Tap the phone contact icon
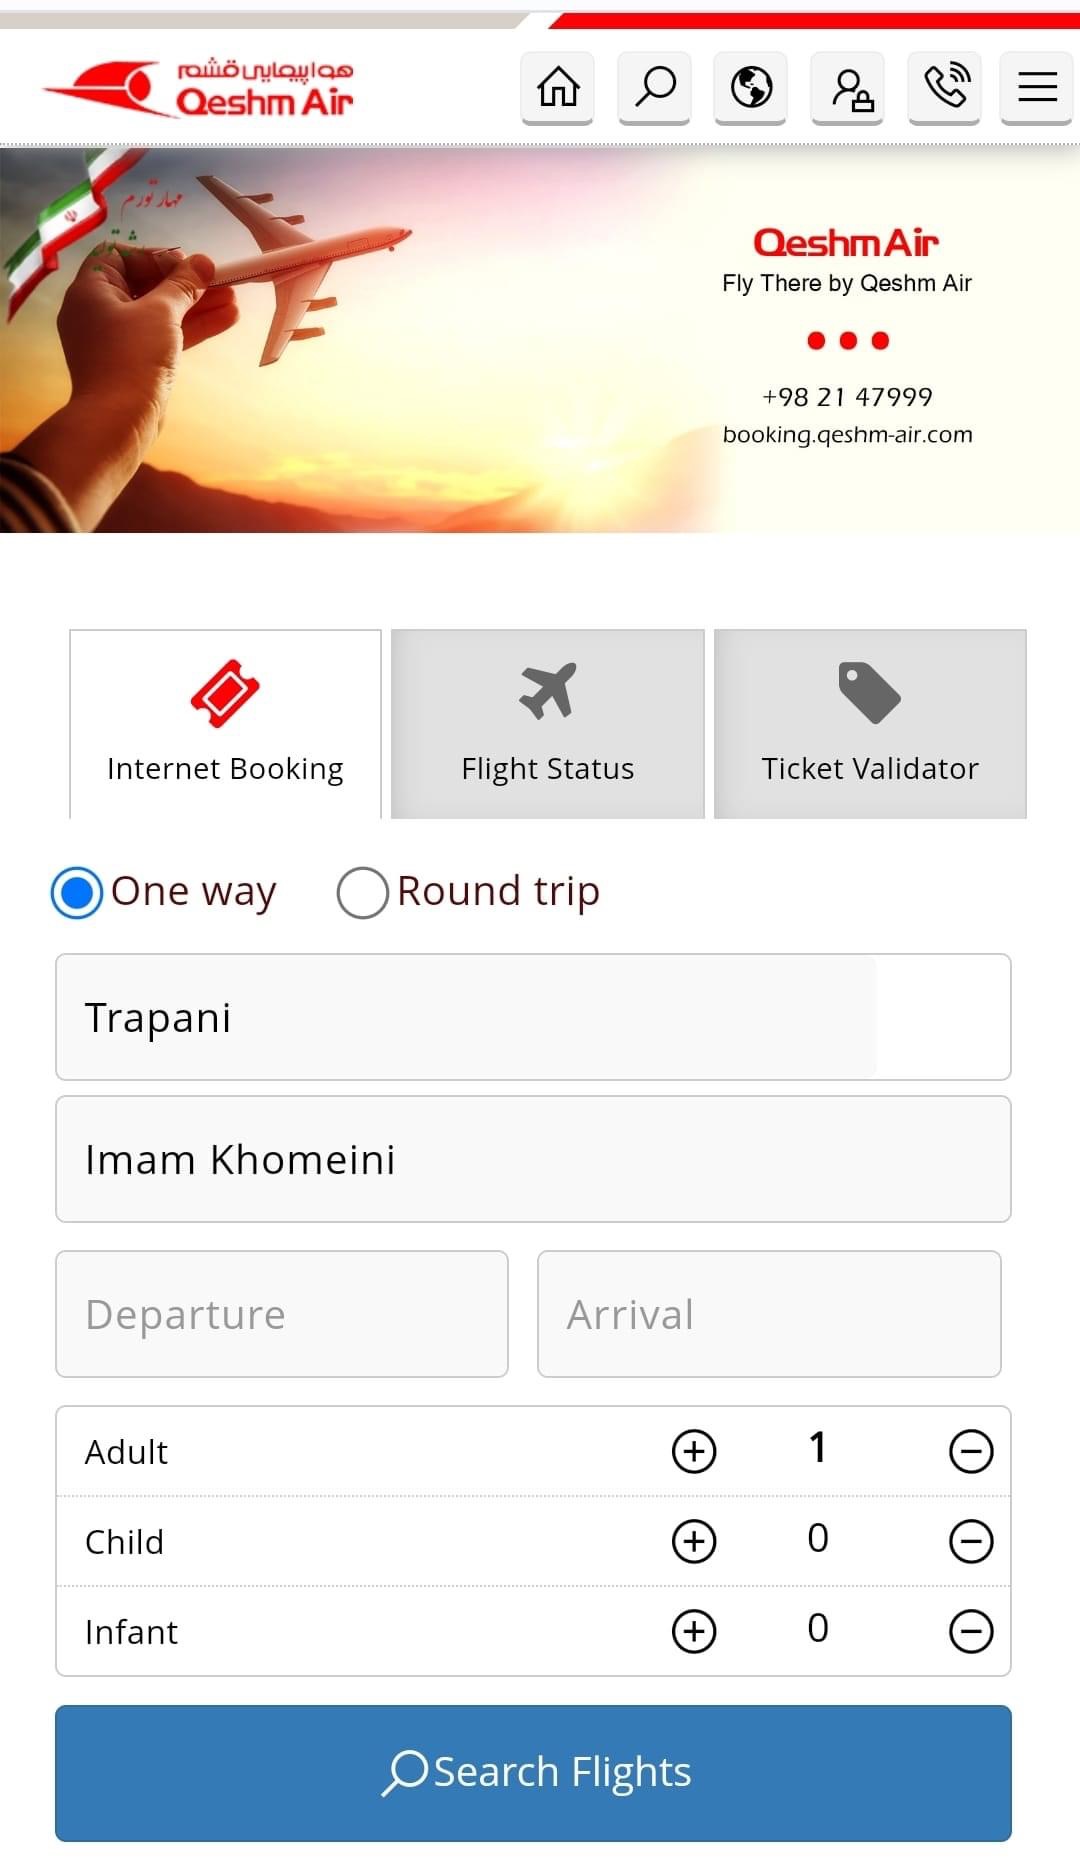1080x1869 pixels. (x=945, y=87)
